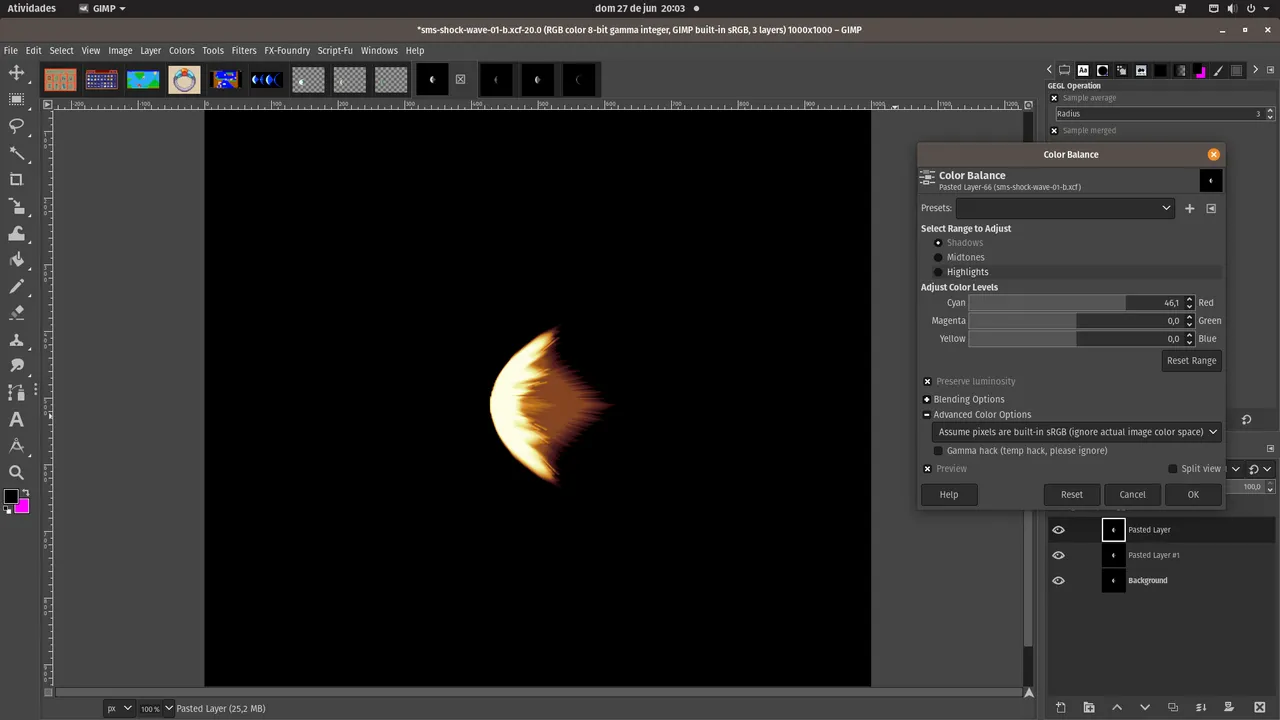This screenshot has height=720, width=1280.
Task: Open the Filters menu
Action: click(244, 50)
